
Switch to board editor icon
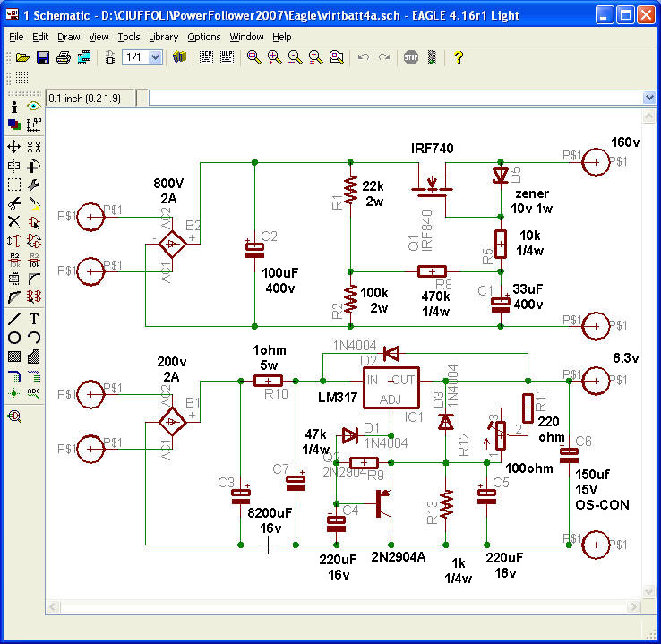(110, 57)
